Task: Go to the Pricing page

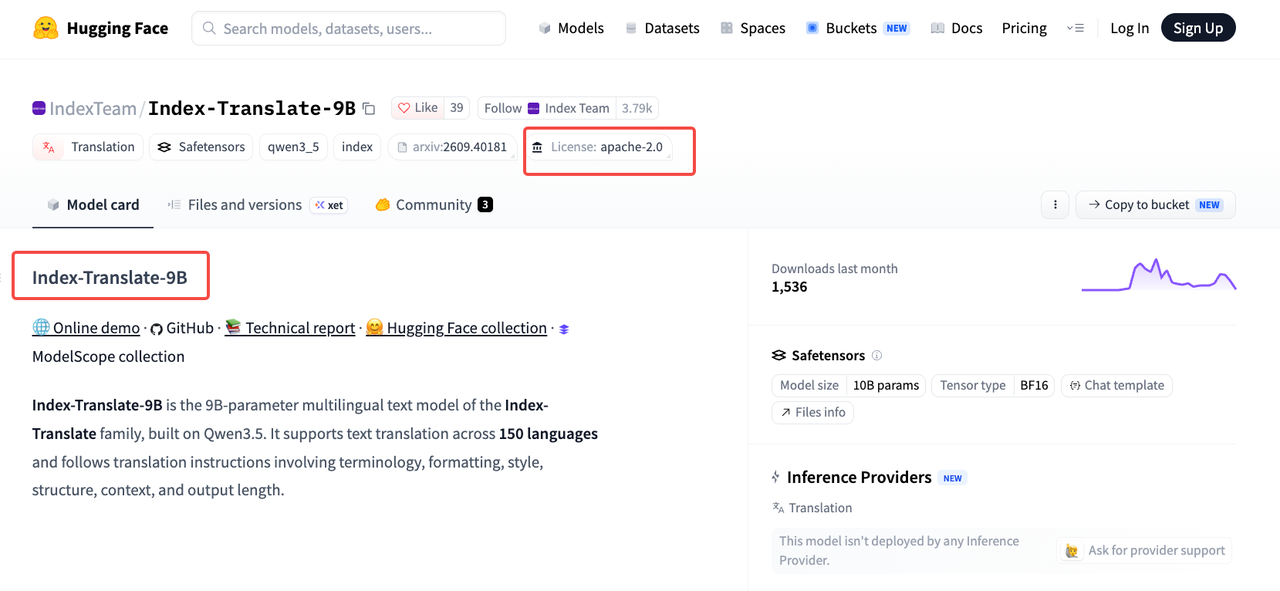Action: pyautogui.click(x=1024, y=28)
